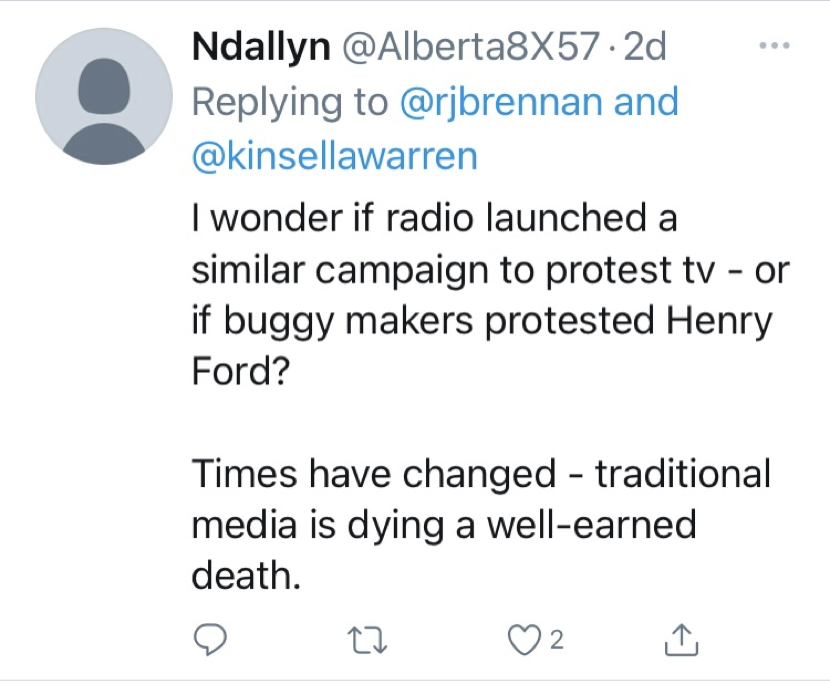
Task: Retweet this post with the arrows icon
Action: (371, 636)
